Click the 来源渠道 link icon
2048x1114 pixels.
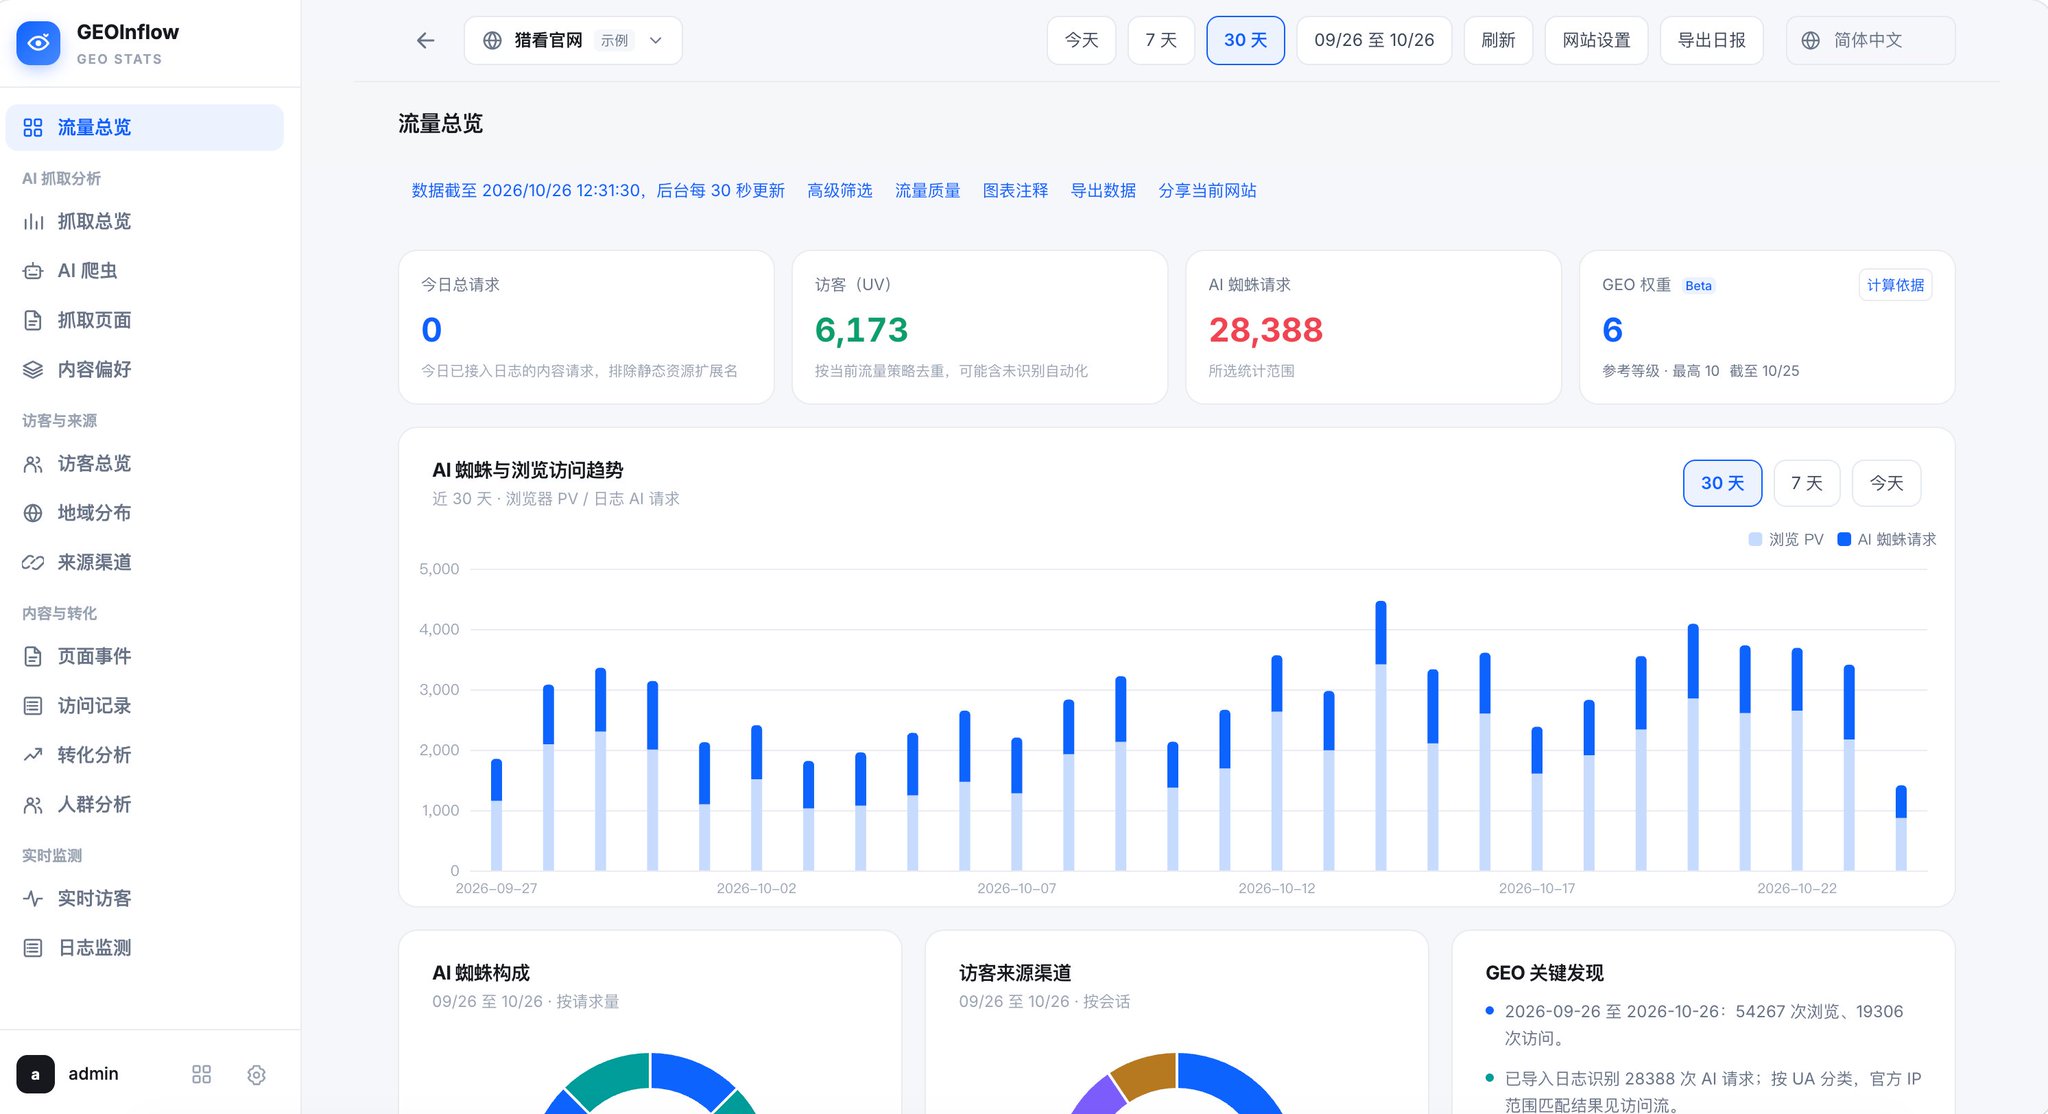[x=33, y=563]
